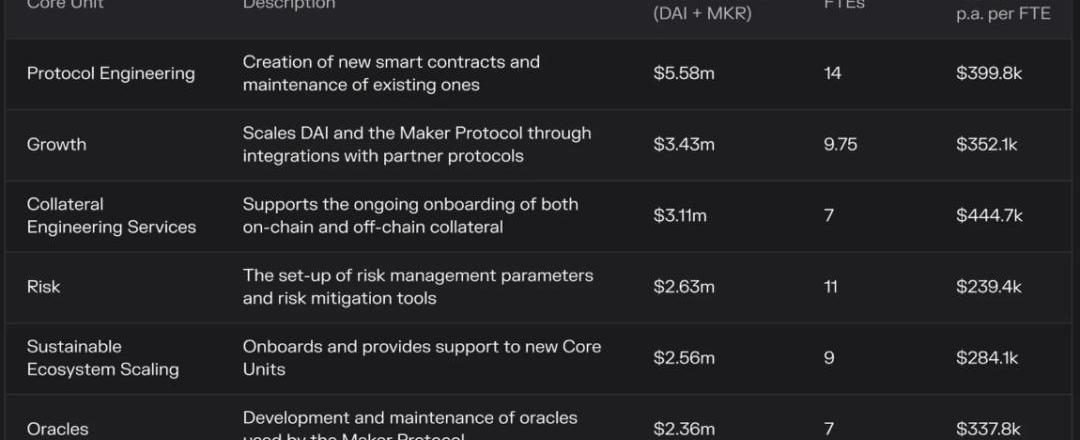Screen dimensions: 1080x440
Task: Select the $2.63m Risk budget
Action: tap(684, 286)
